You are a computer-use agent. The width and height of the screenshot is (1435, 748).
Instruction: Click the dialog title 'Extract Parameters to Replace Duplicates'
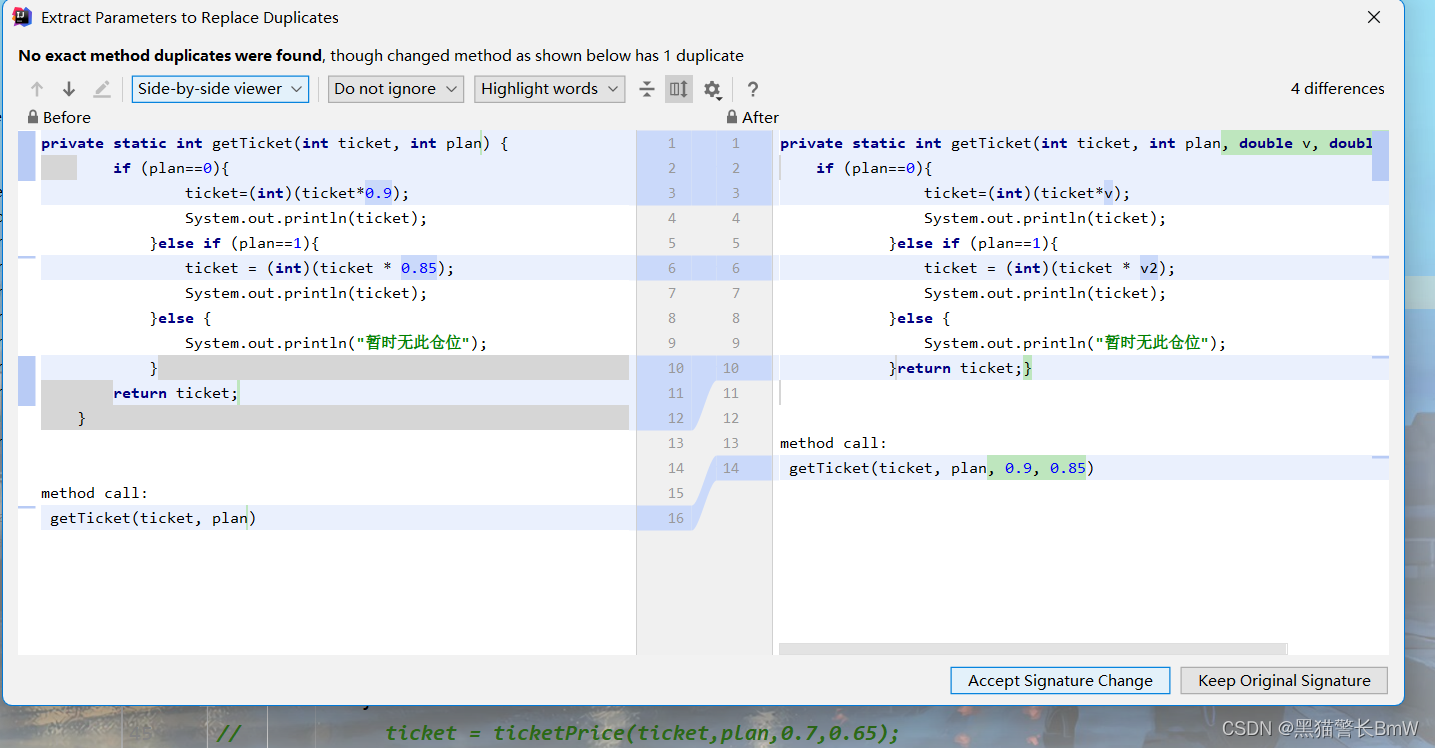click(x=190, y=17)
